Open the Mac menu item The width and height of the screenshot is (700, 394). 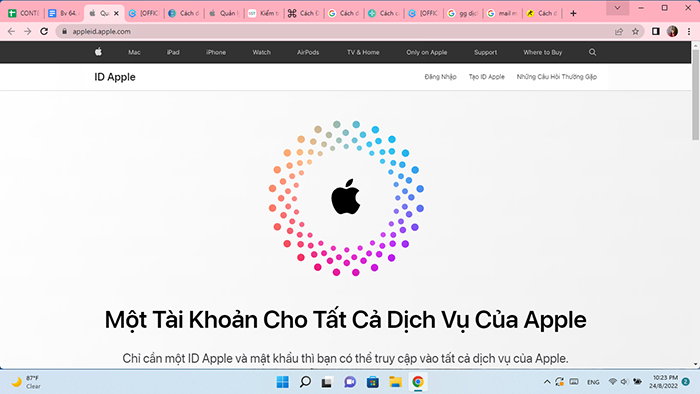click(134, 52)
